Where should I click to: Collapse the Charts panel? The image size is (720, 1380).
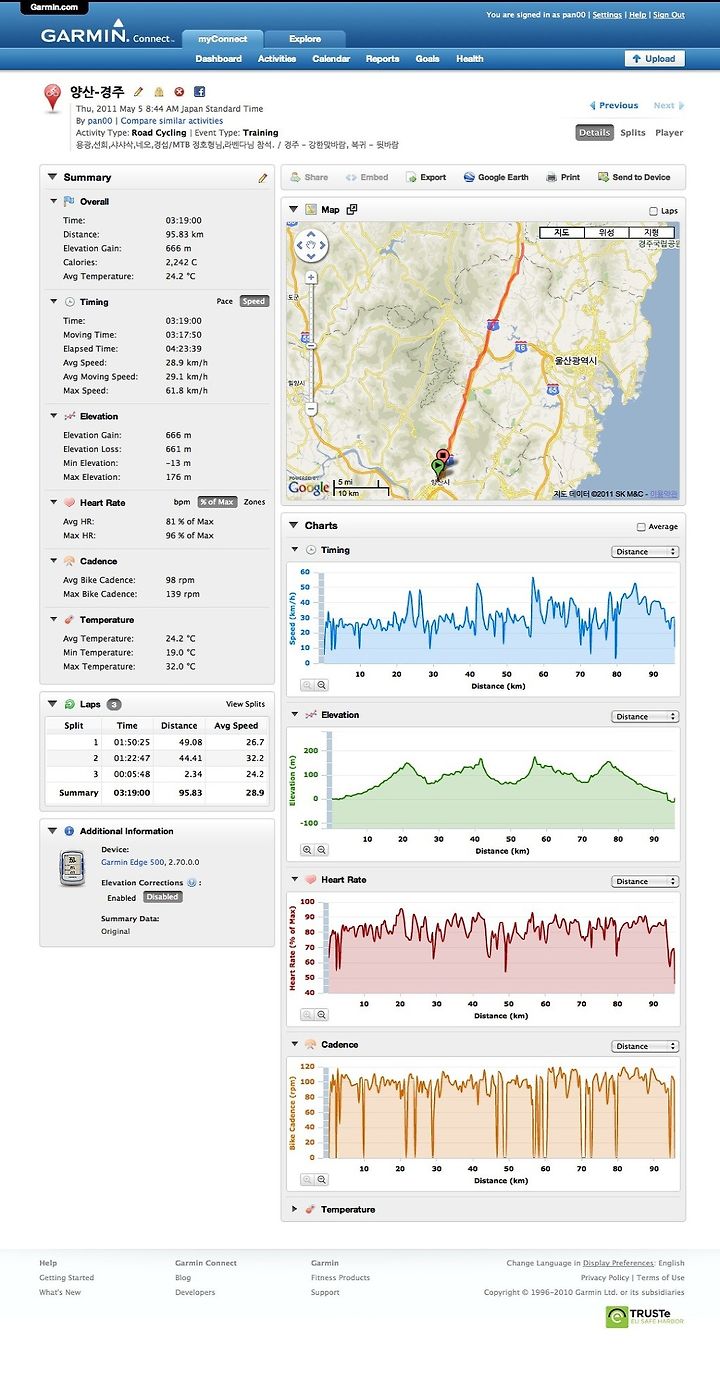(294, 526)
